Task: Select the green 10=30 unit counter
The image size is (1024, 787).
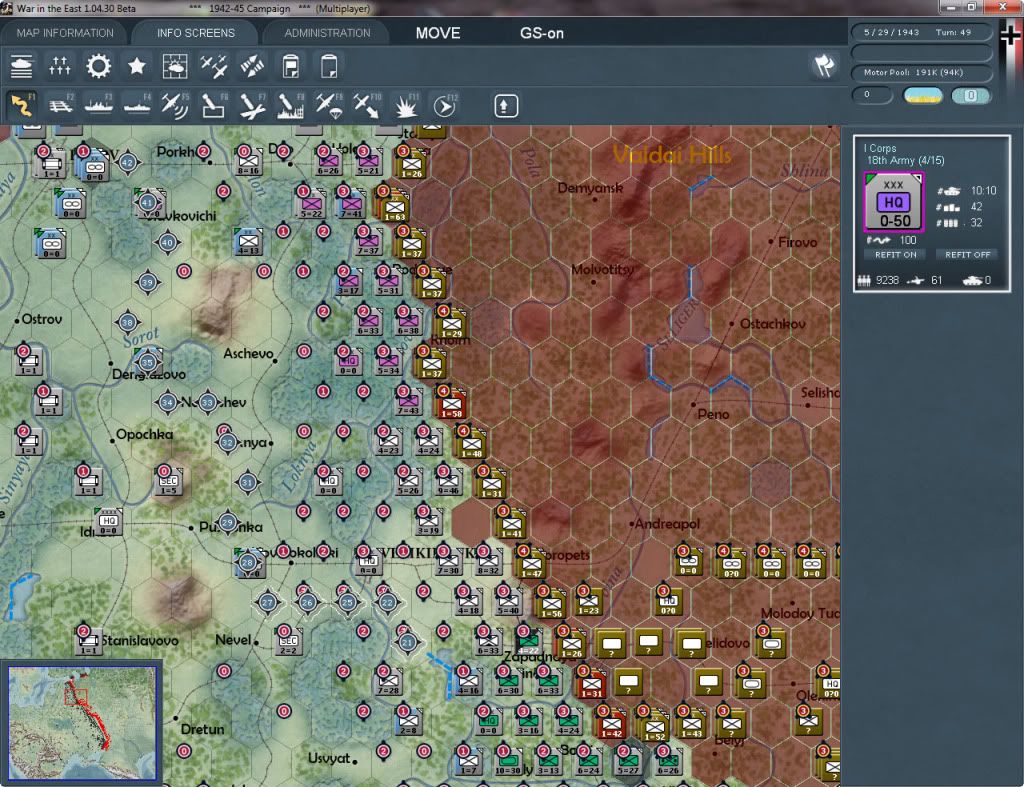Action: (x=507, y=762)
